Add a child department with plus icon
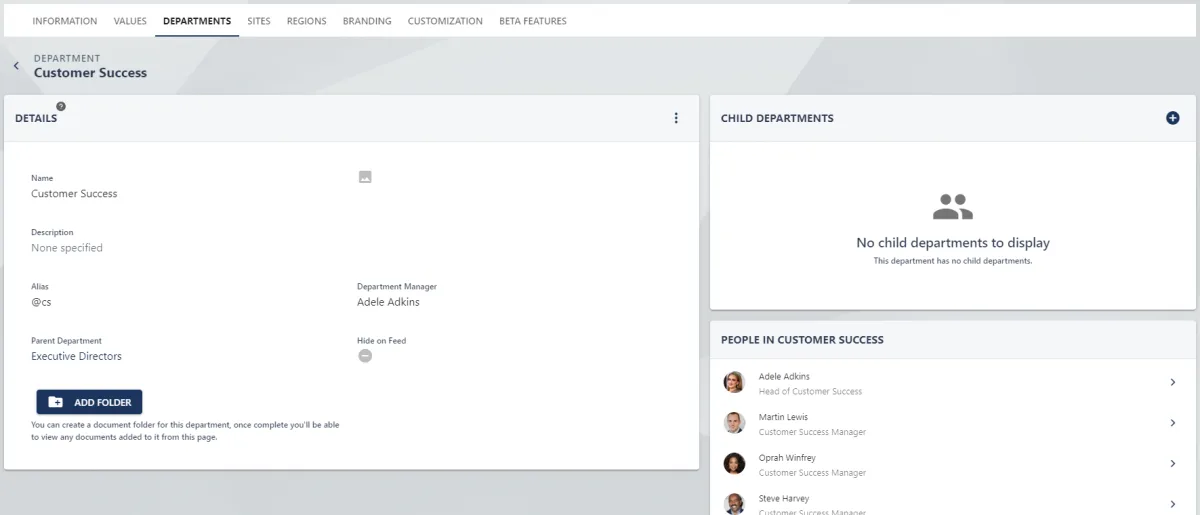The width and height of the screenshot is (1200, 515). [x=1173, y=118]
